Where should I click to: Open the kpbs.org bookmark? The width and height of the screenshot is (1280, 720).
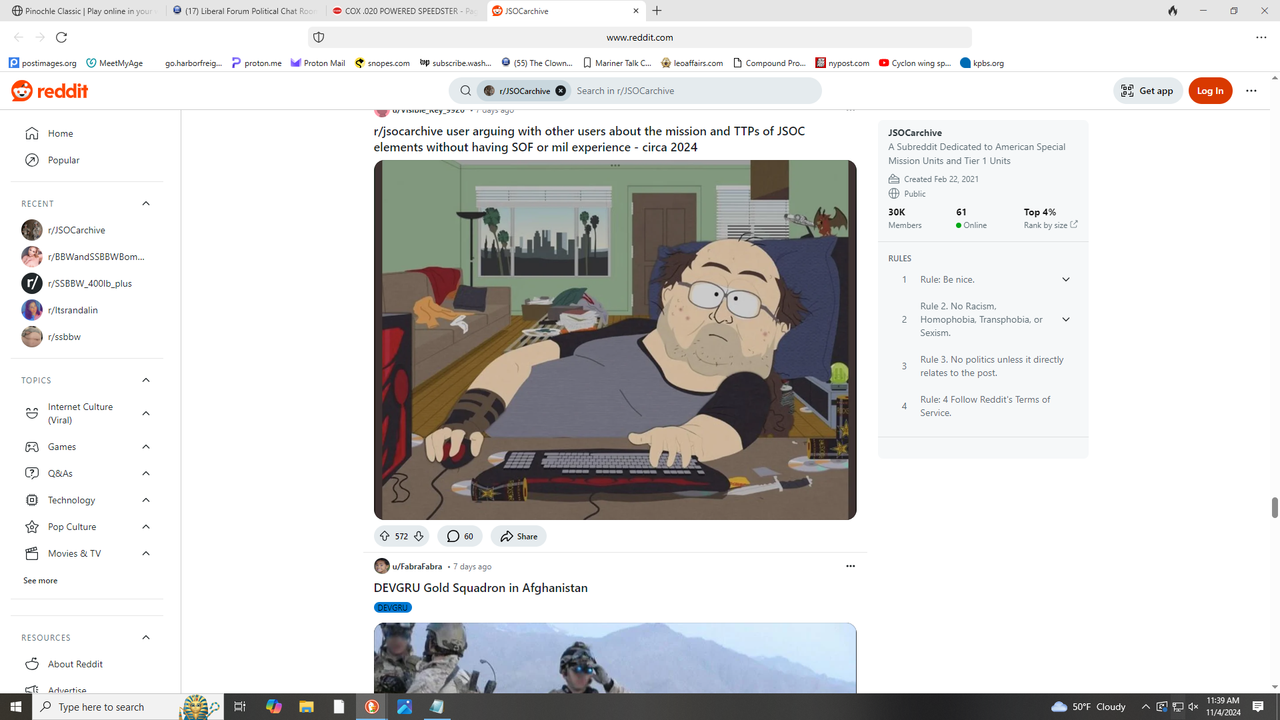coord(982,63)
